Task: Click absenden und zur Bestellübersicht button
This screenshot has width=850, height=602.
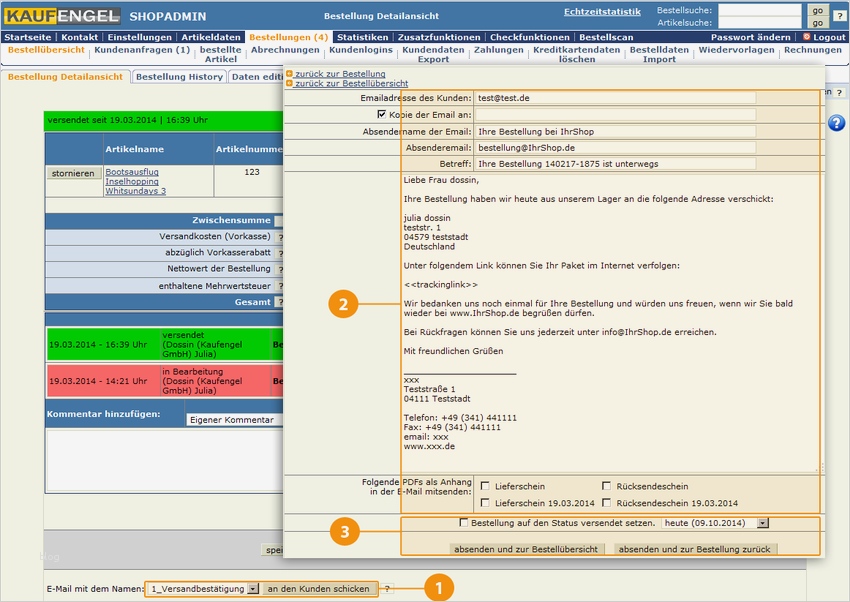Action: [526, 549]
